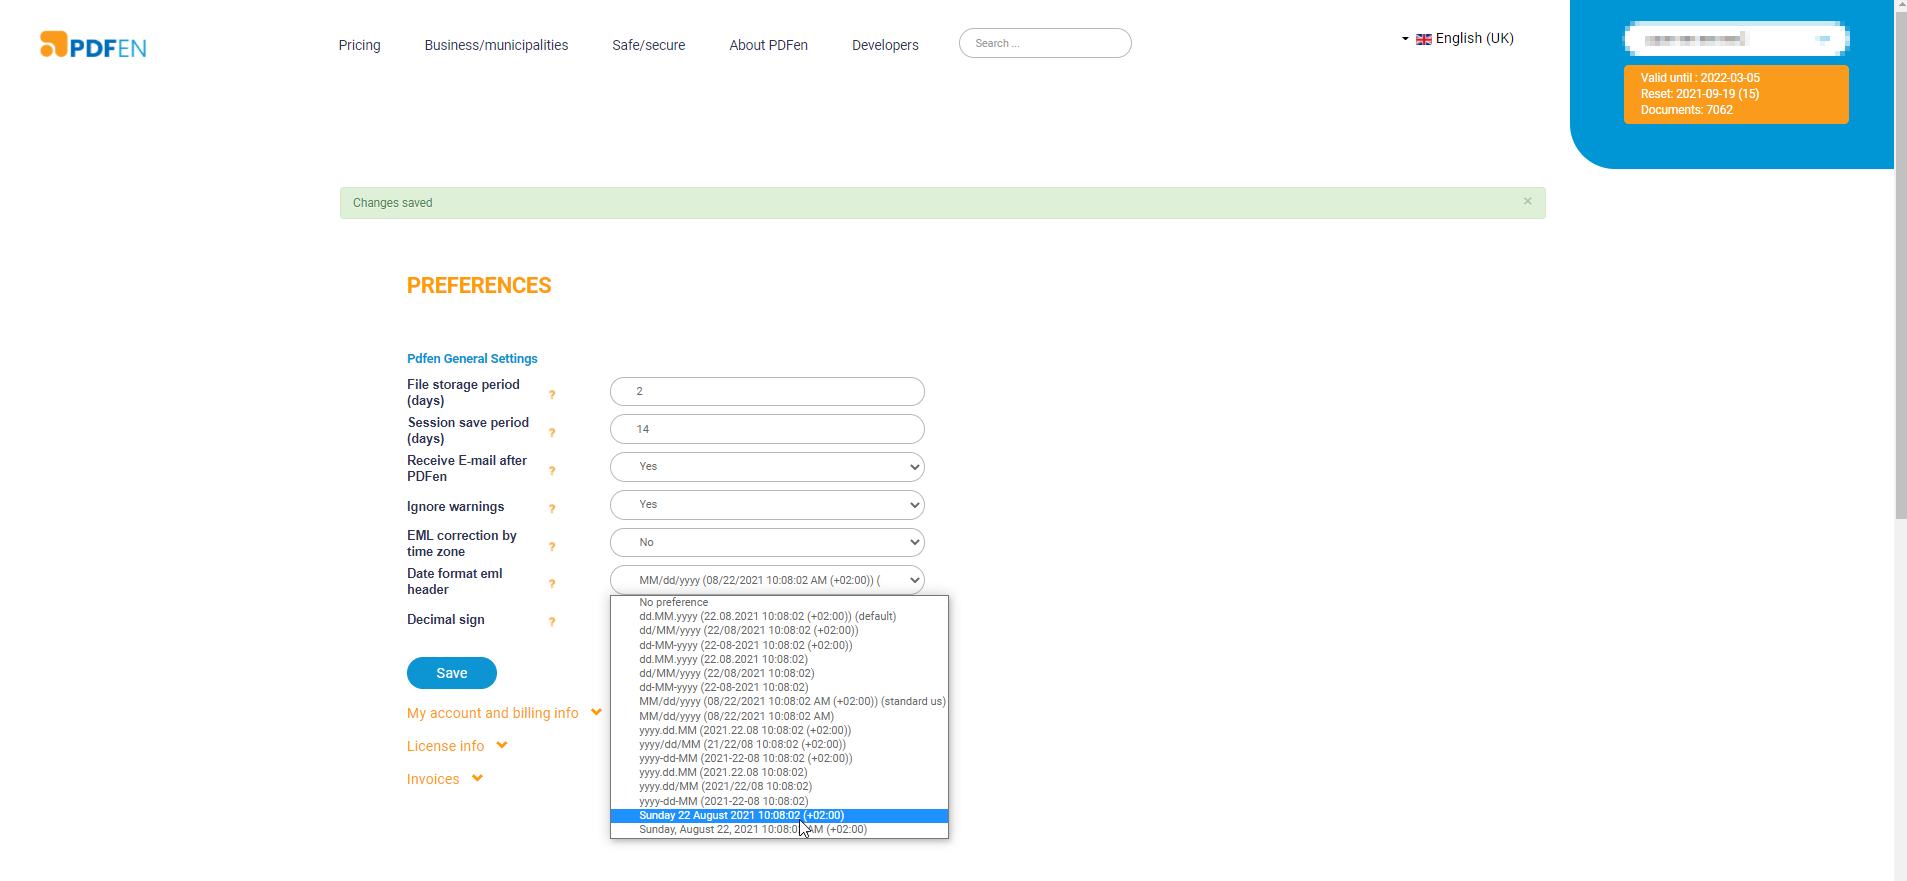Open the blurred account name dropdown
This screenshot has height=881, width=1907.
coord(1736,39)
